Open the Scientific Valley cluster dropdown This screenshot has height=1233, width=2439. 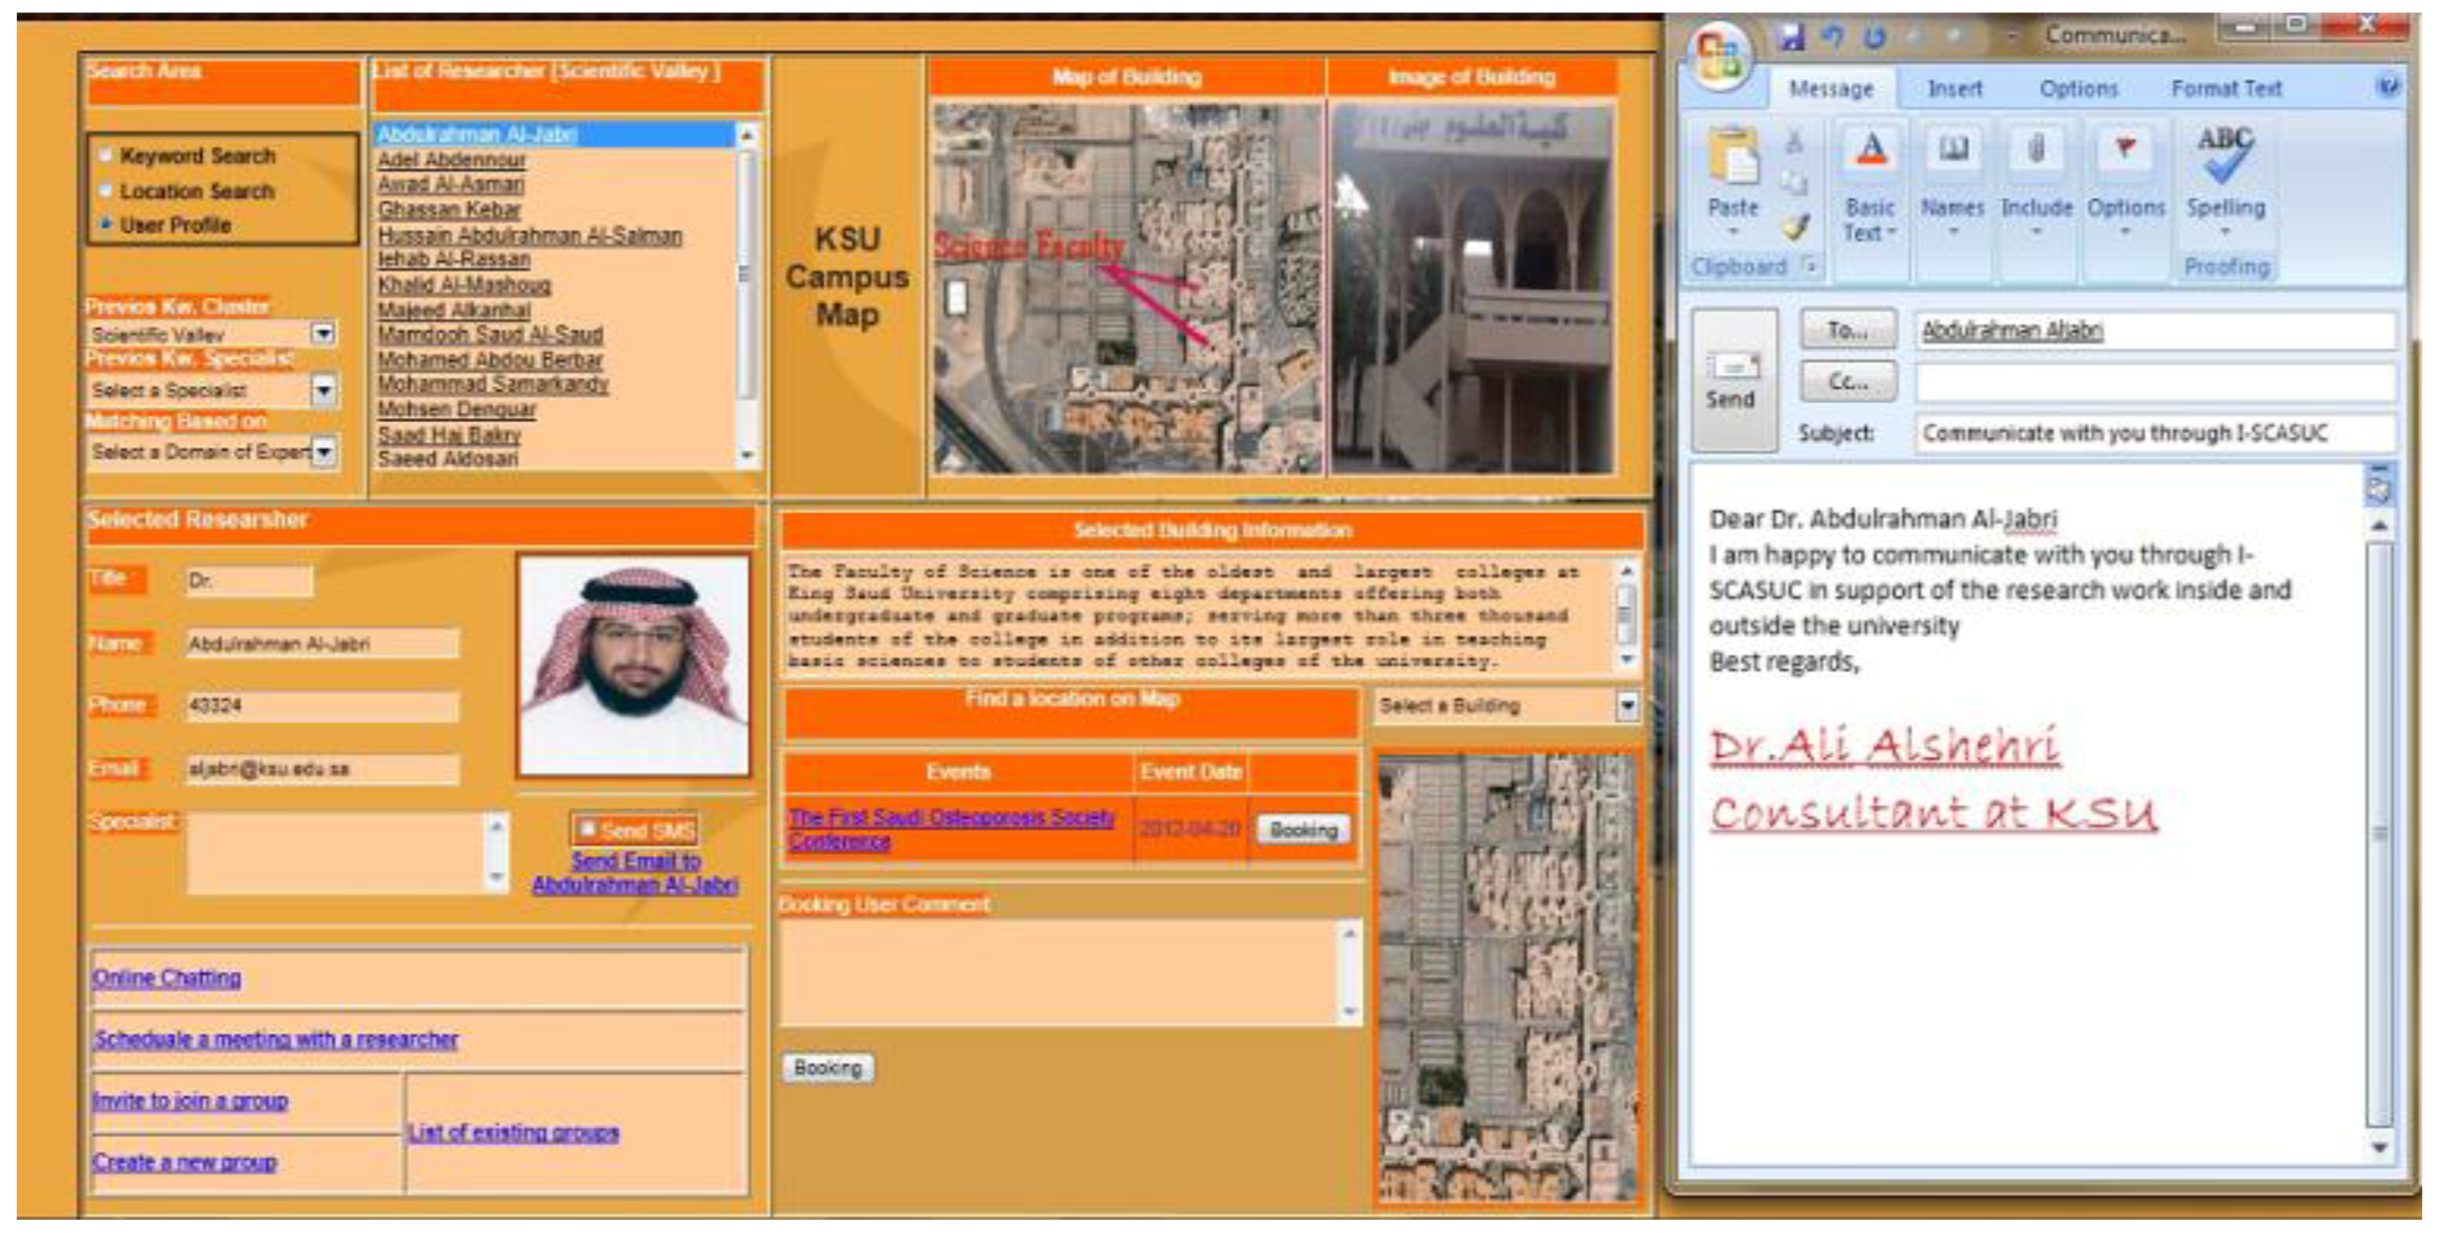tap(323, 333)
